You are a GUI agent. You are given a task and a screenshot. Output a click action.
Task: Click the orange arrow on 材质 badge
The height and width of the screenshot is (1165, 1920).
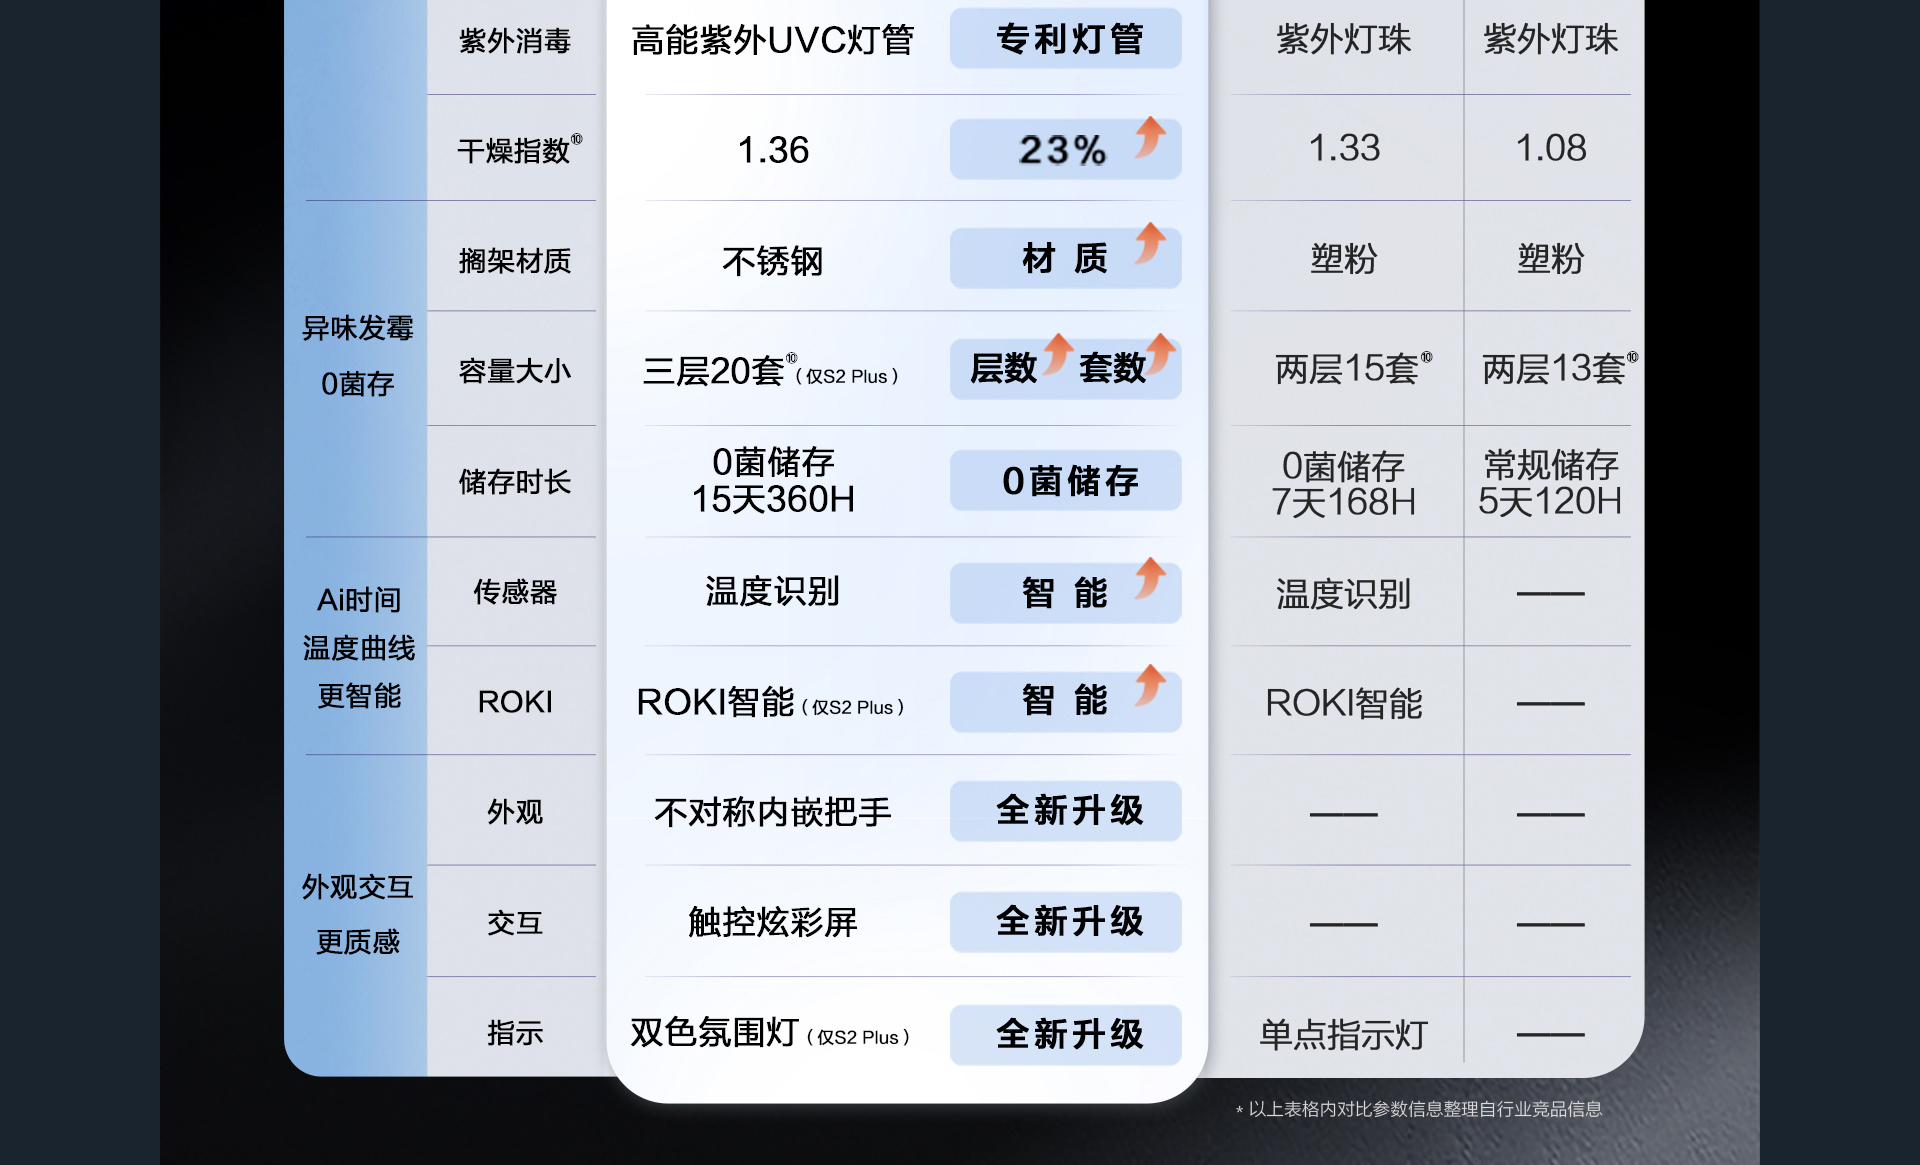click(x=1150, y=243)
